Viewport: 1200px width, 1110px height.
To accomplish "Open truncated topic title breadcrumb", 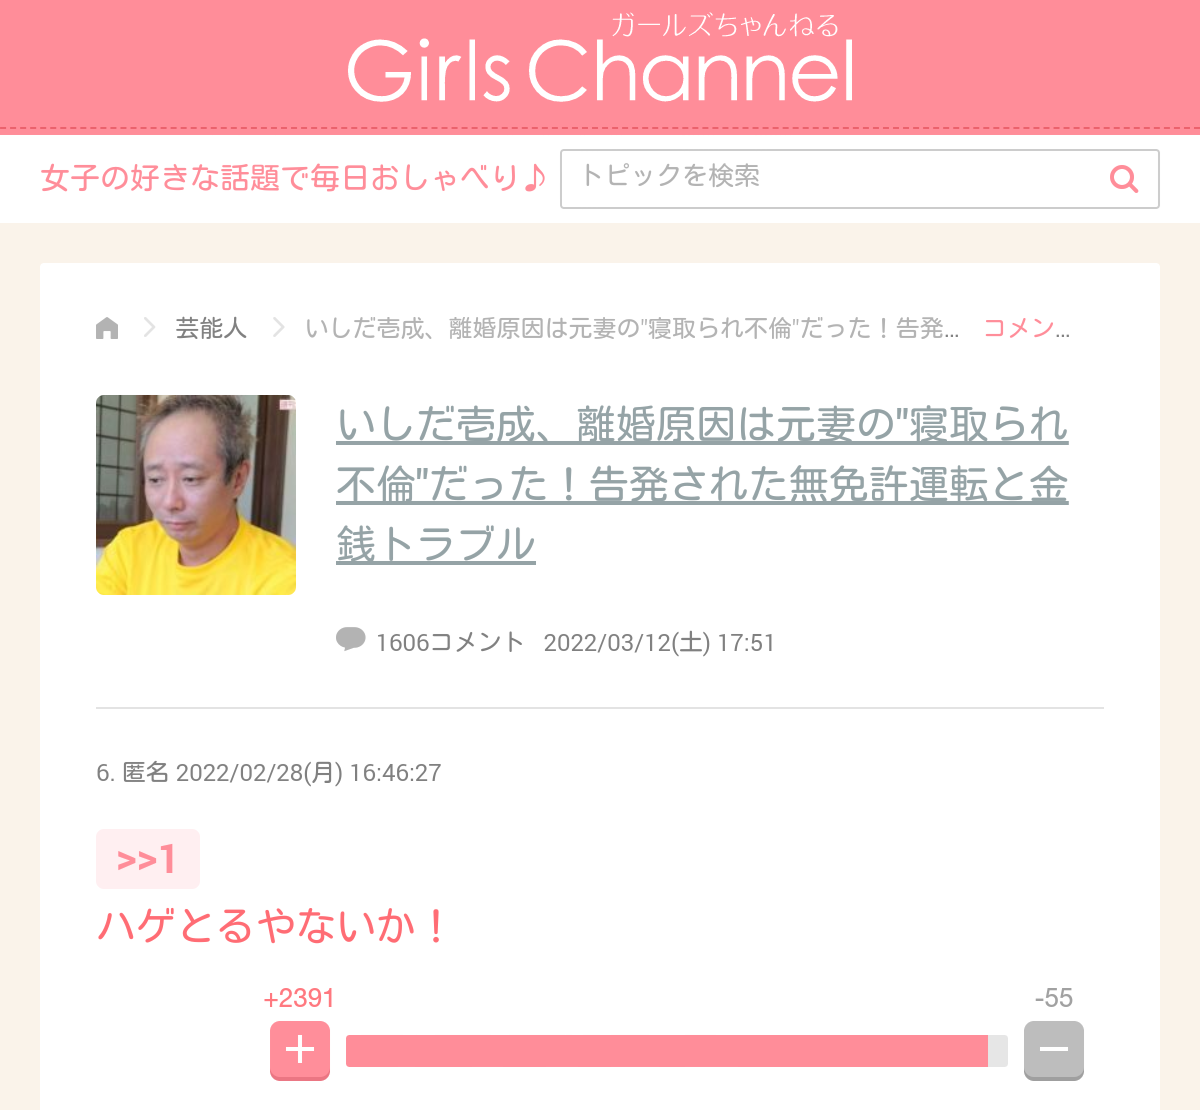I will (632, 328).
